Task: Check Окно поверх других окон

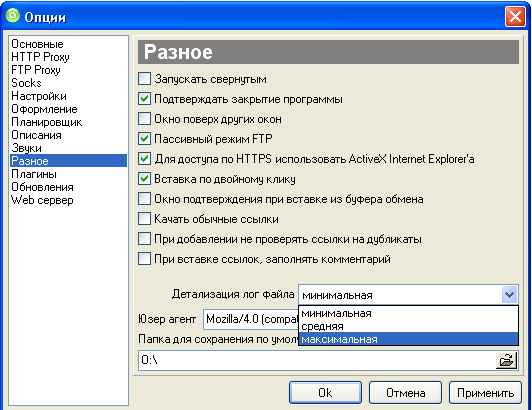Action: click(145, 119)
